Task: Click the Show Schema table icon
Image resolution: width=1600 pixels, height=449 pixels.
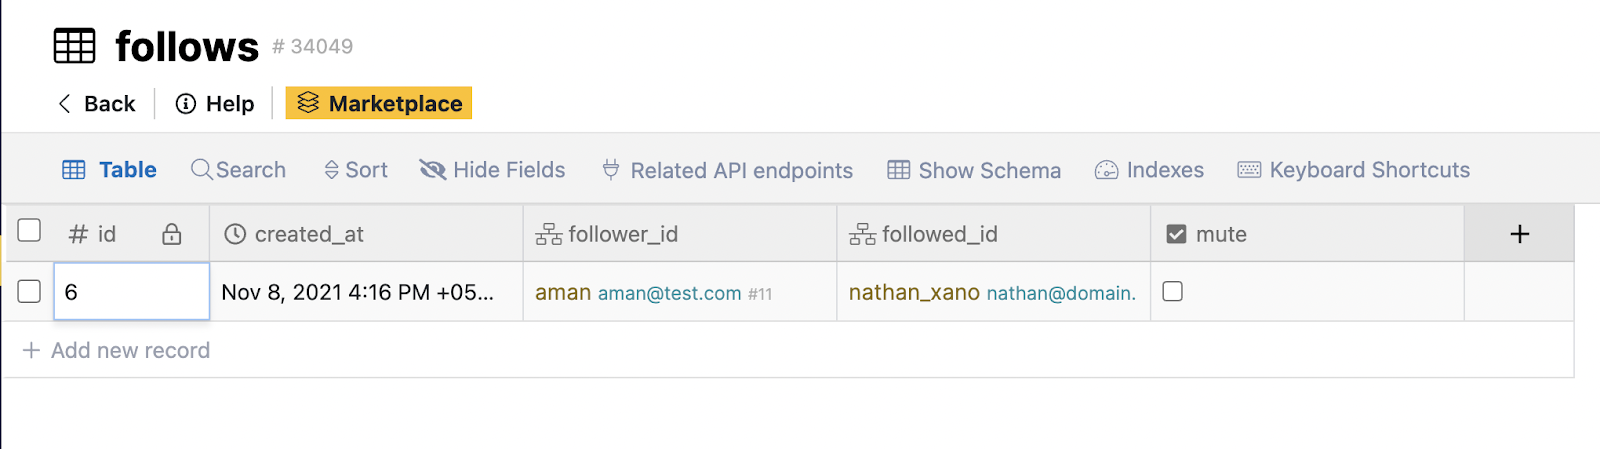Action: 898,170
